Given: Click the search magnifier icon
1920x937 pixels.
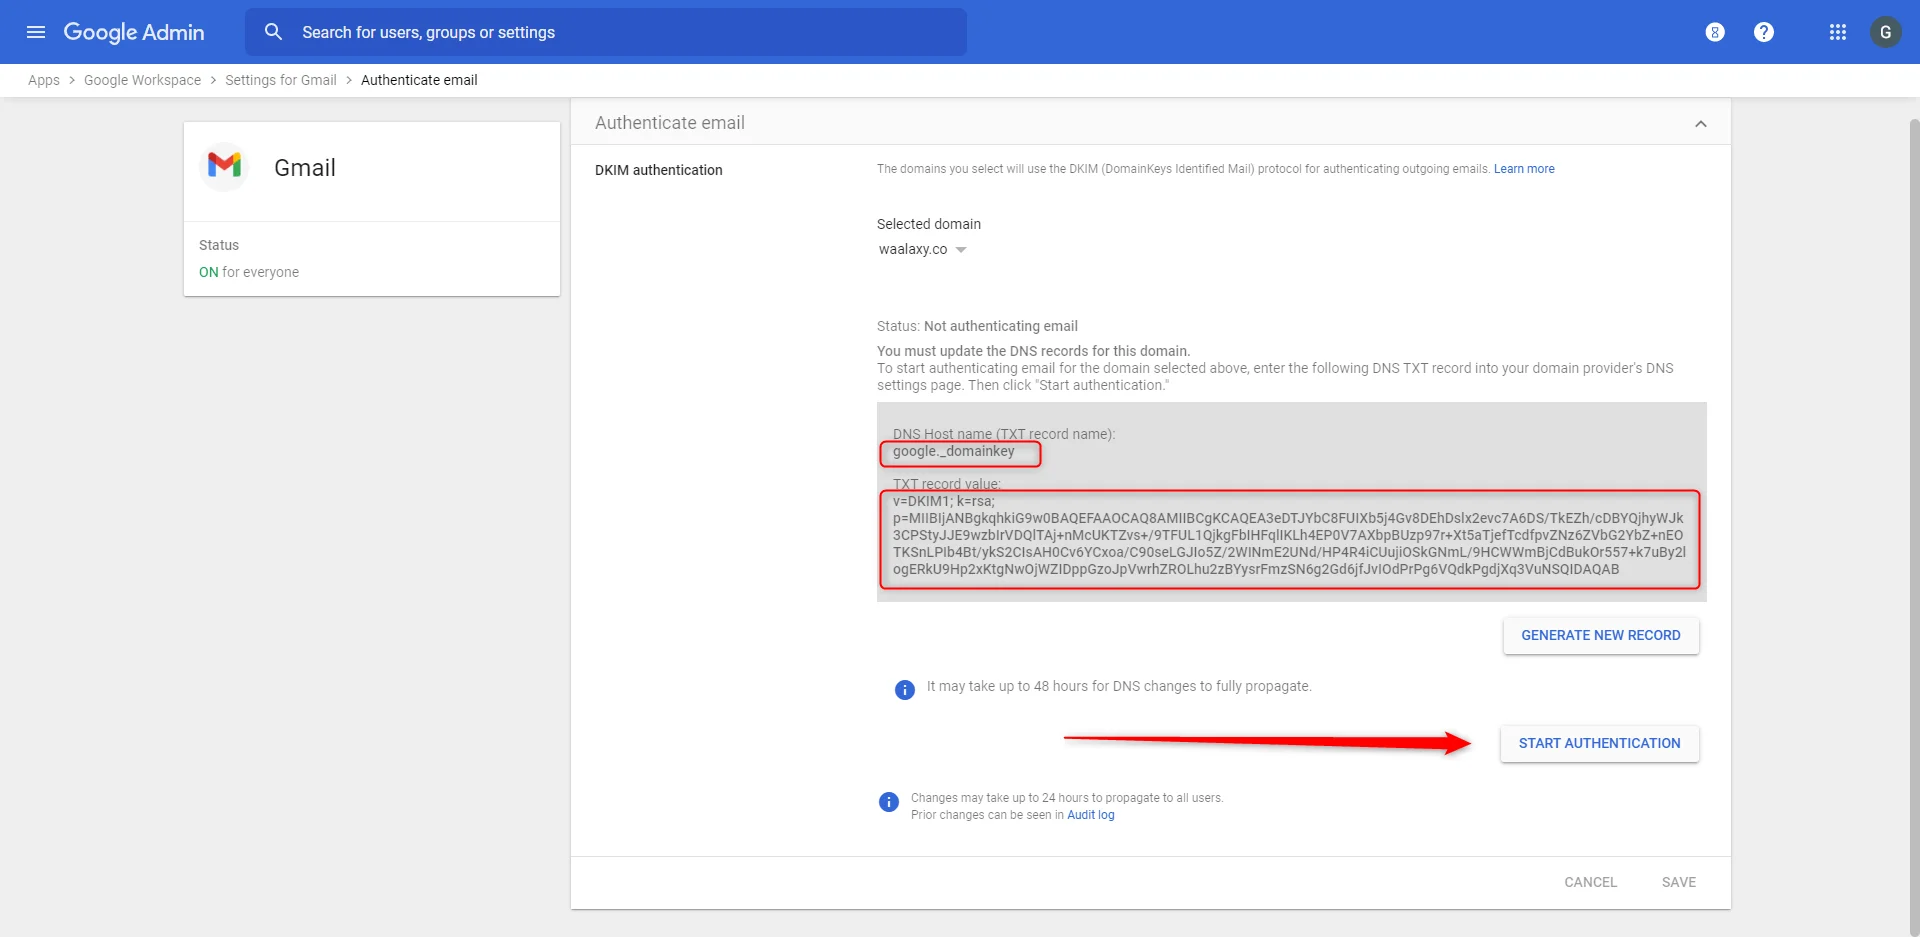Looking at the screenshot, I should coord(273,32).
